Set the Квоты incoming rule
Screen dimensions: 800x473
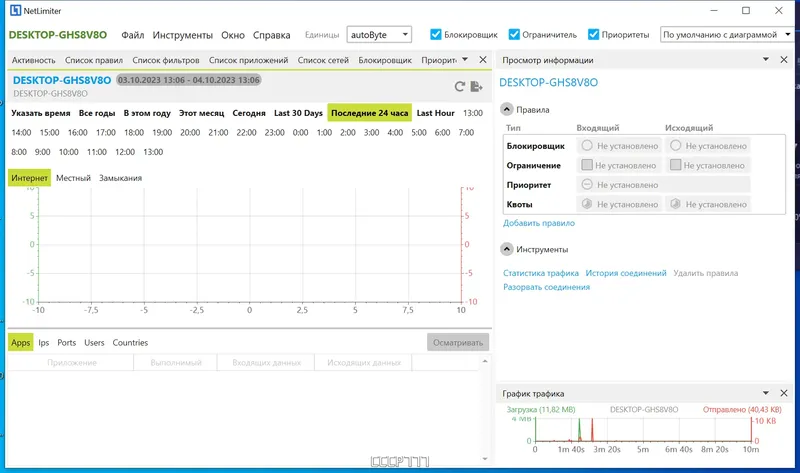click(619, 204)
